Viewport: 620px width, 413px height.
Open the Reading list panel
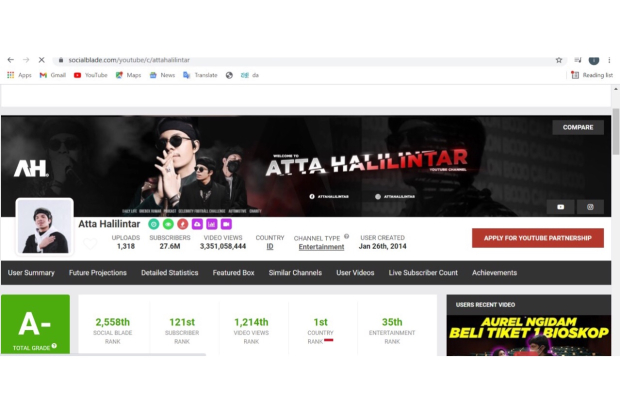pyautogui.click(x=591, y=75)
